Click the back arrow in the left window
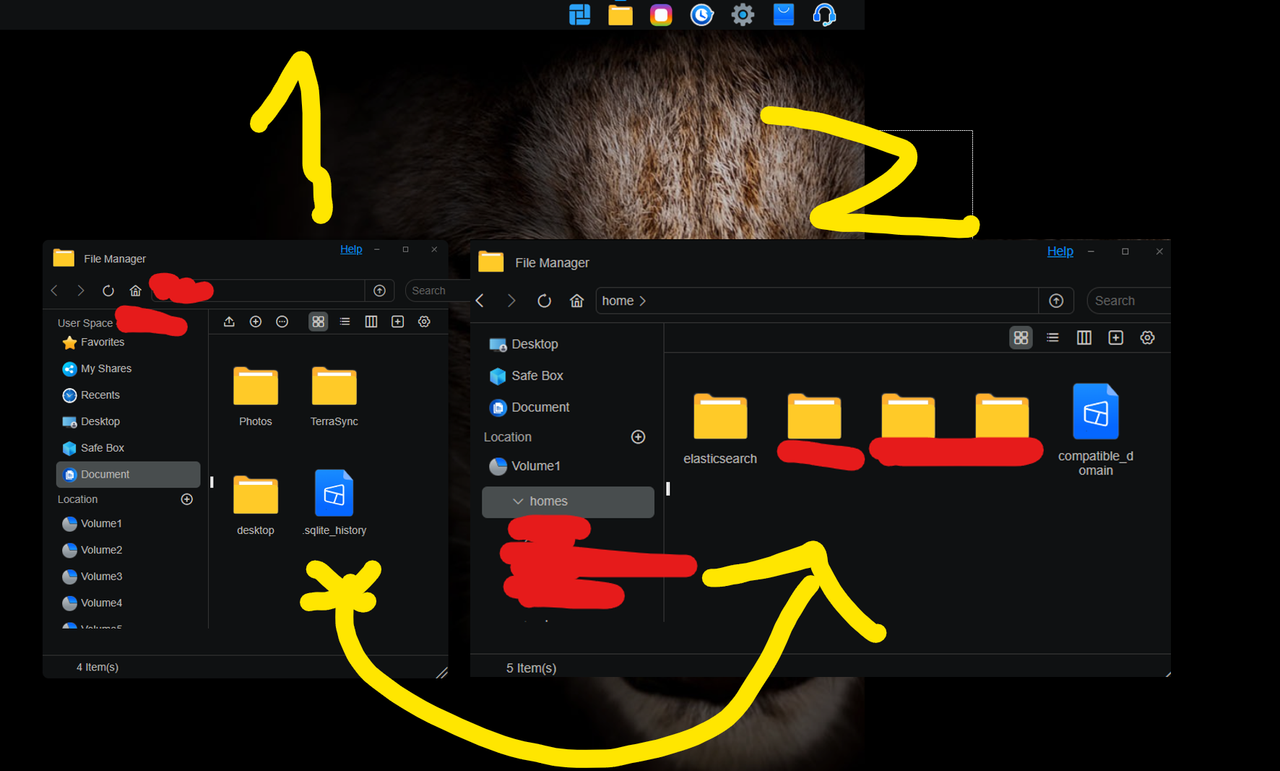 (x=53, y=290)
